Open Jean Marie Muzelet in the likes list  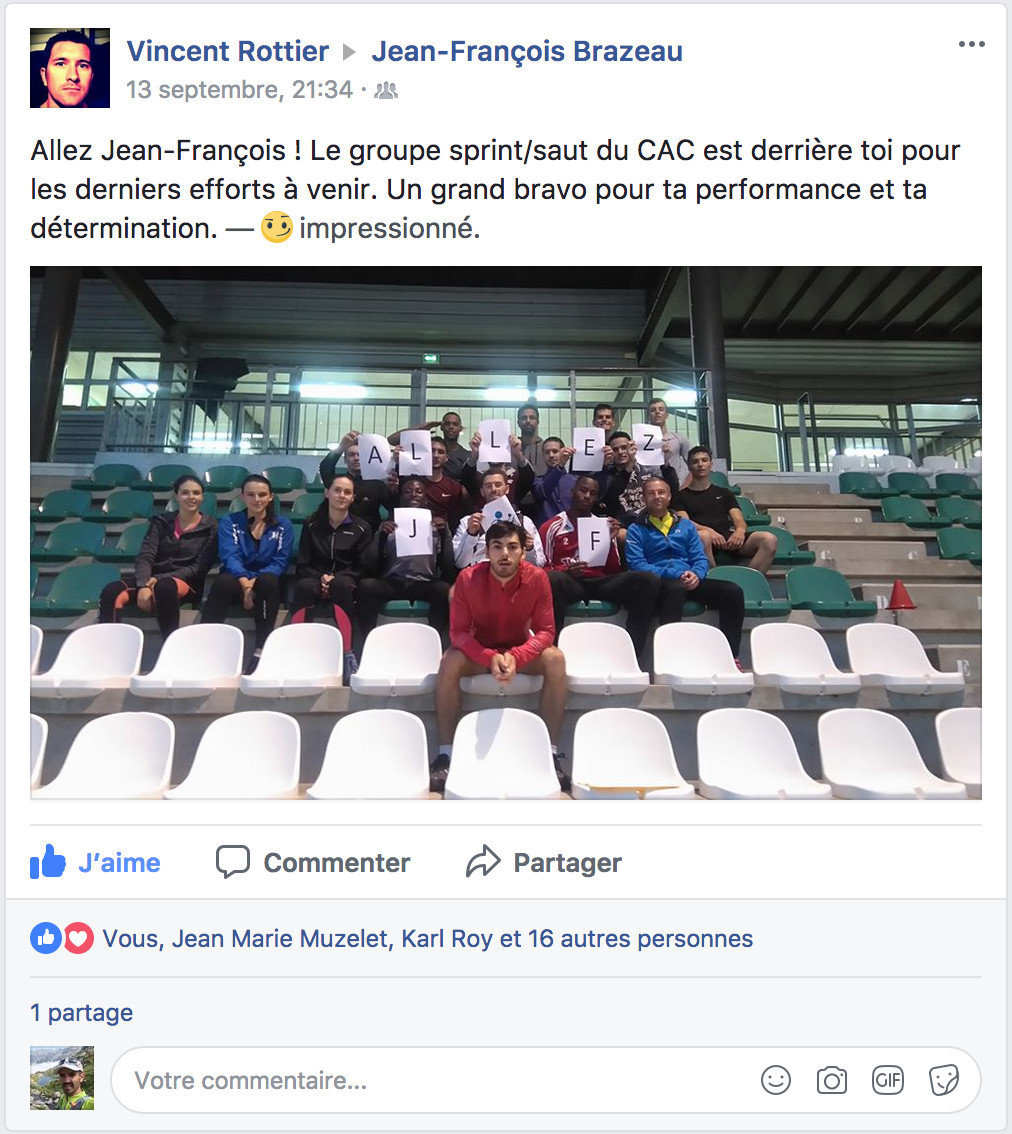coord(282,938)
